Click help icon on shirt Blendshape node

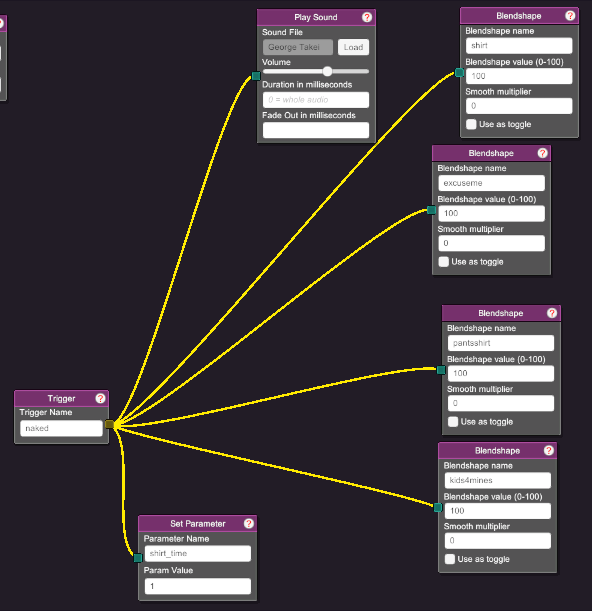[570, 16]
